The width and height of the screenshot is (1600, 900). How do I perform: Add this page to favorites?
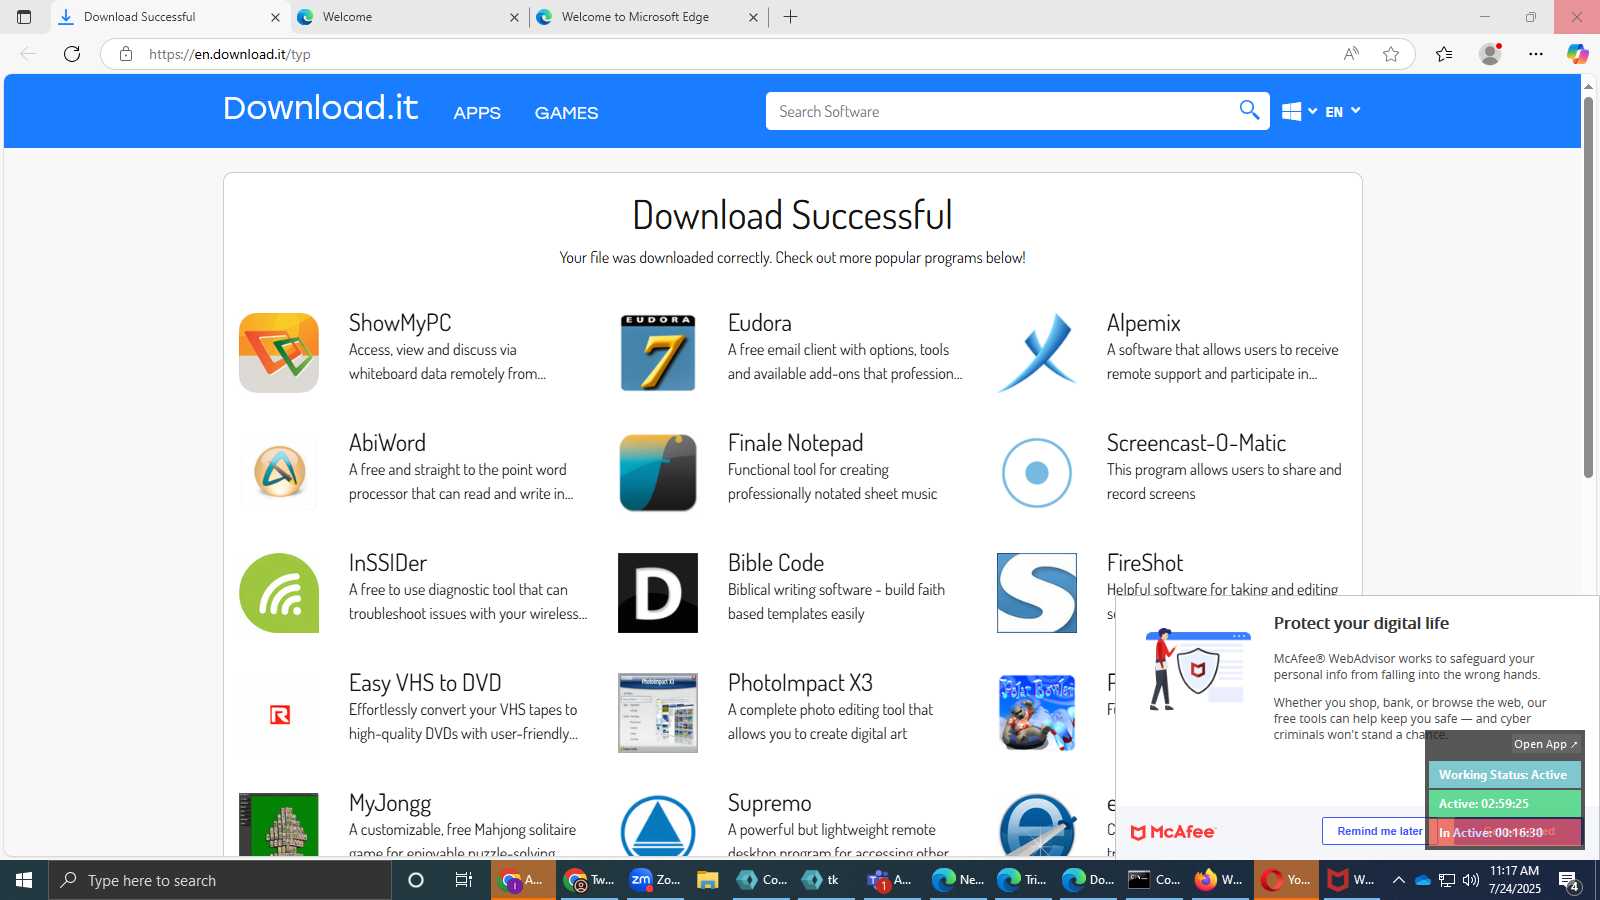[x=1391, y=54]
